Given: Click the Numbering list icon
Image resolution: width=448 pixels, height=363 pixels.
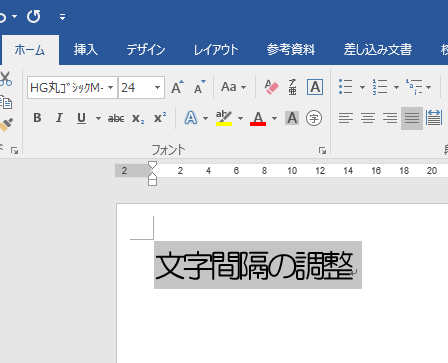Looking at the screenshot, I should coord(380,87).
